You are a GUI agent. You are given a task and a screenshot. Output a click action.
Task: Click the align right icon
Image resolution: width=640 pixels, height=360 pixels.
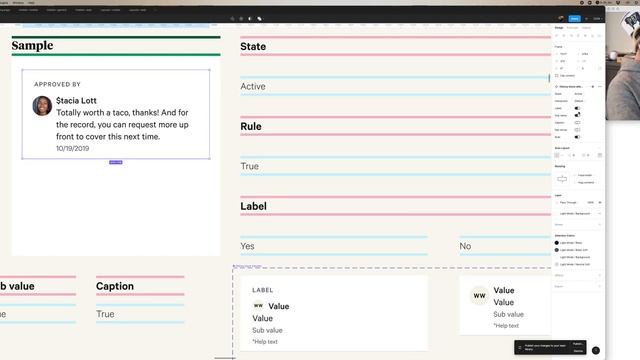(571, 36)
